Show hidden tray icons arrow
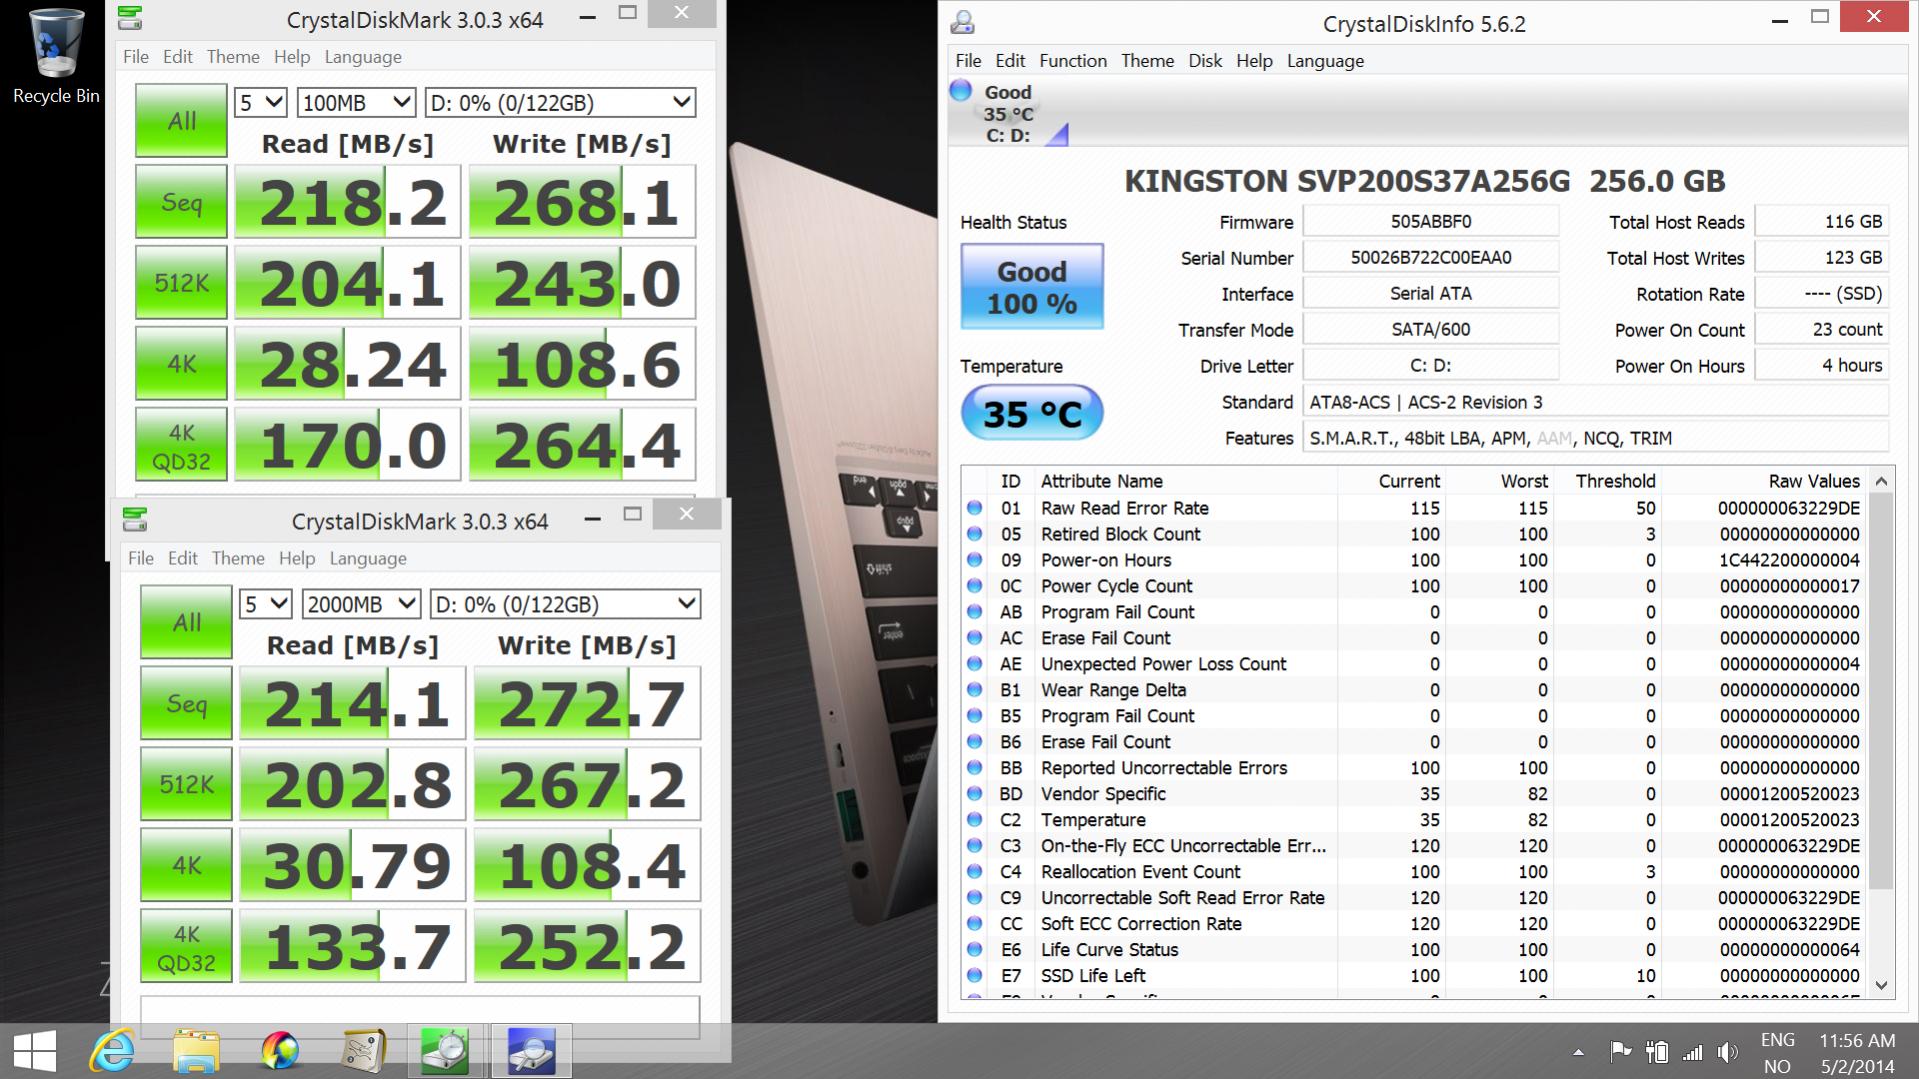Screen dimensions: 1919x1079 tap(1578, 1052)
